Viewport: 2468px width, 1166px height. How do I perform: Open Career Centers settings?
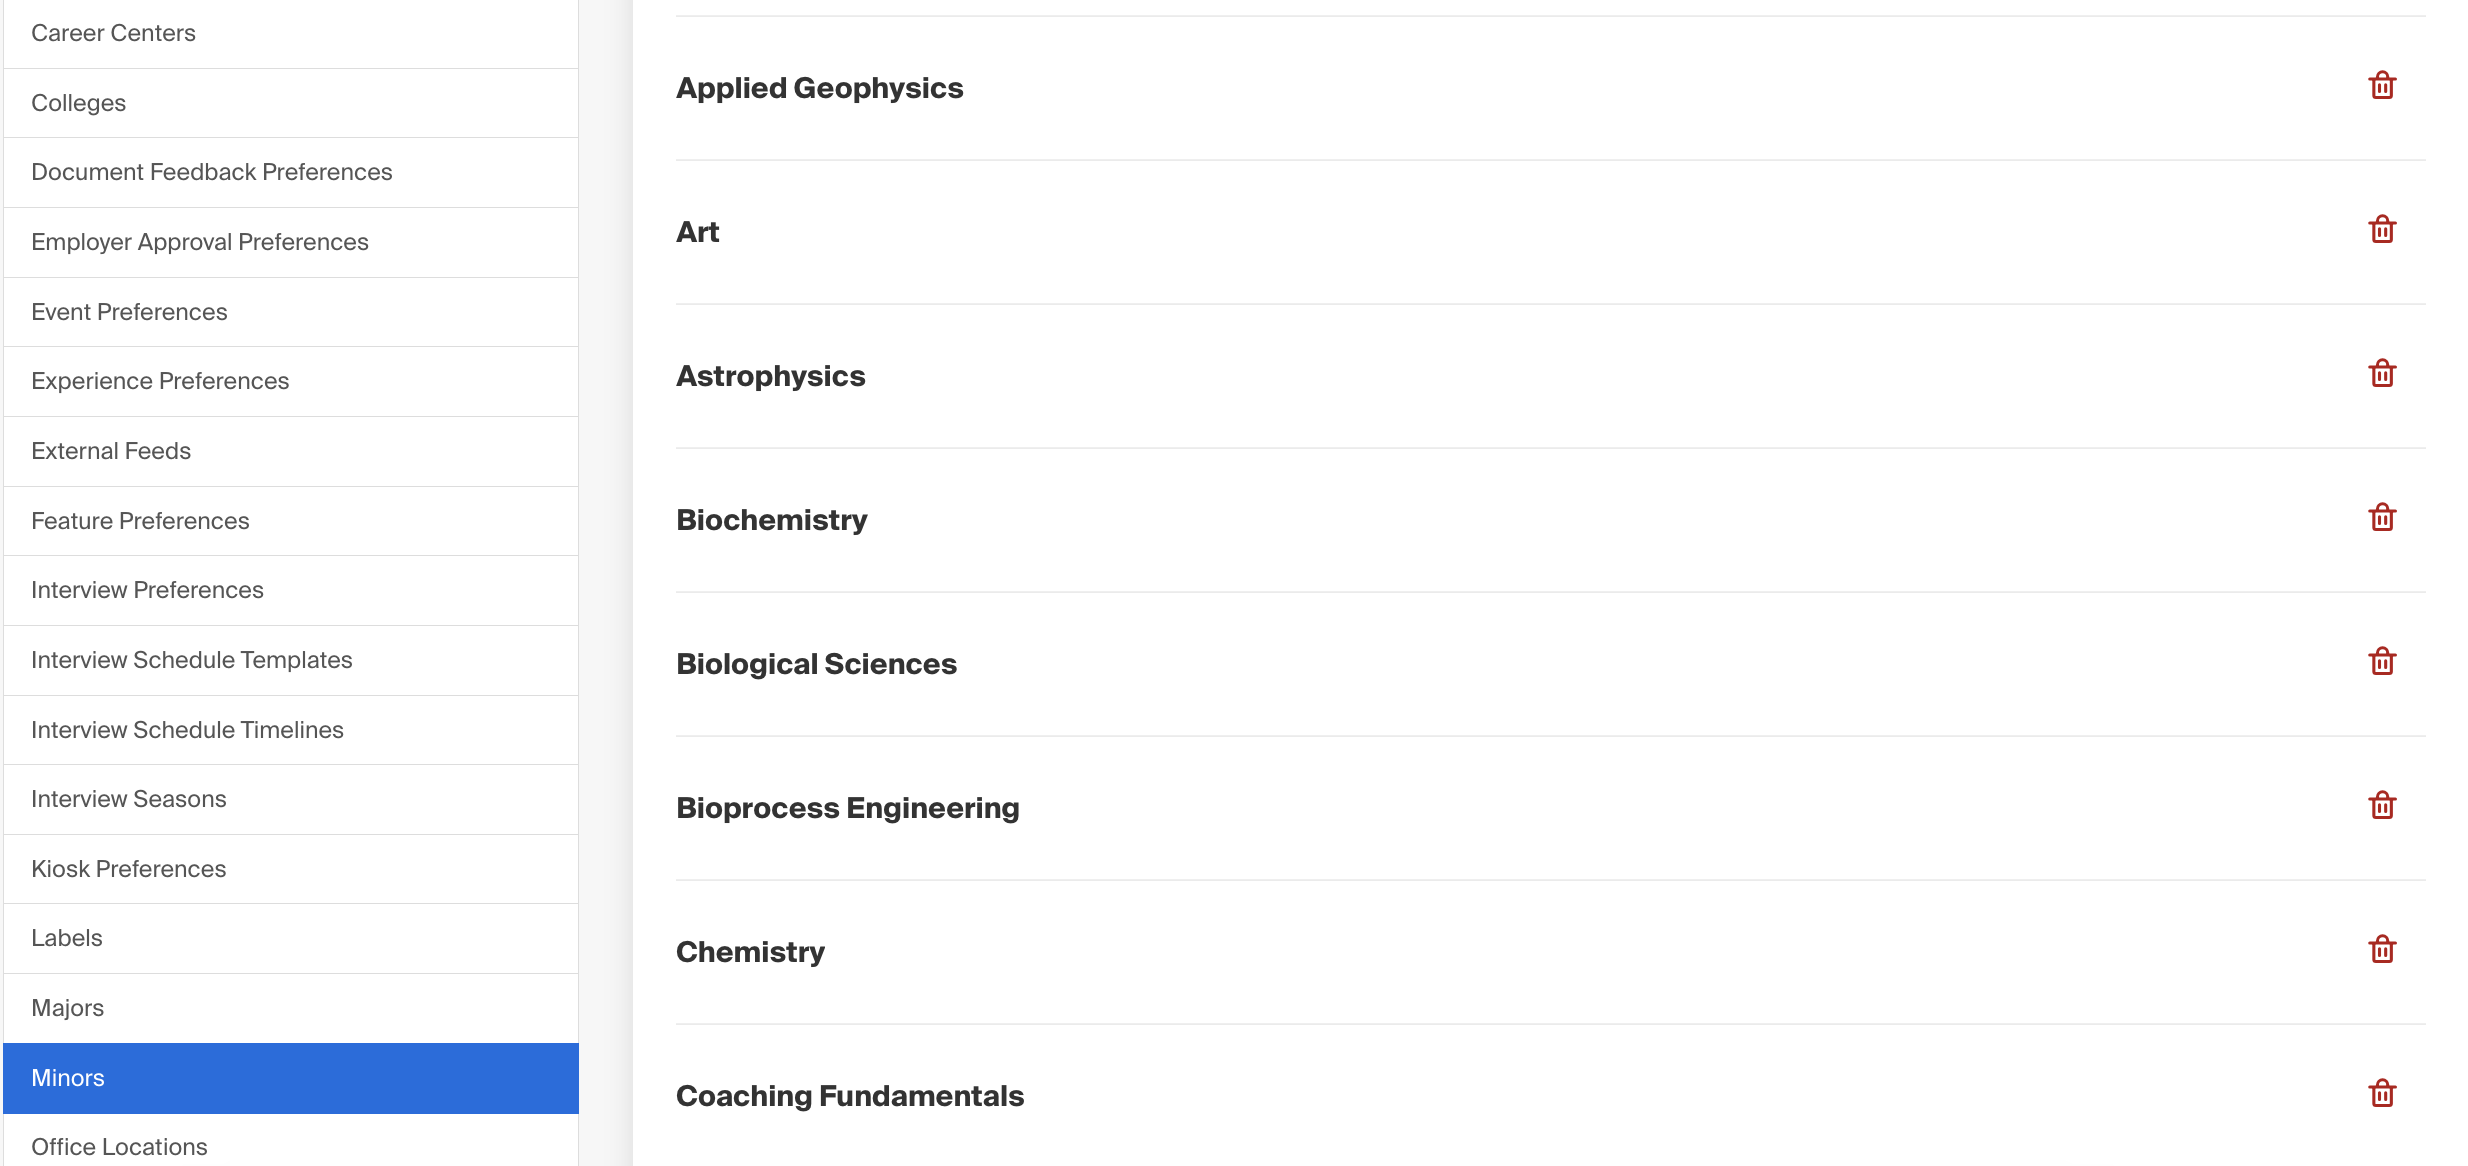291,33
